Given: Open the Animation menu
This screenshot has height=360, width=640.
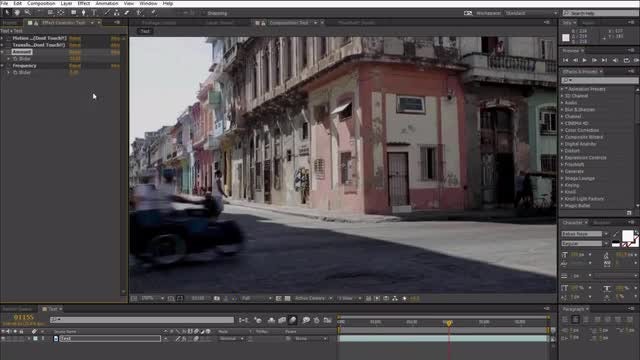Looking at the screenshot, I should (107, 3).
